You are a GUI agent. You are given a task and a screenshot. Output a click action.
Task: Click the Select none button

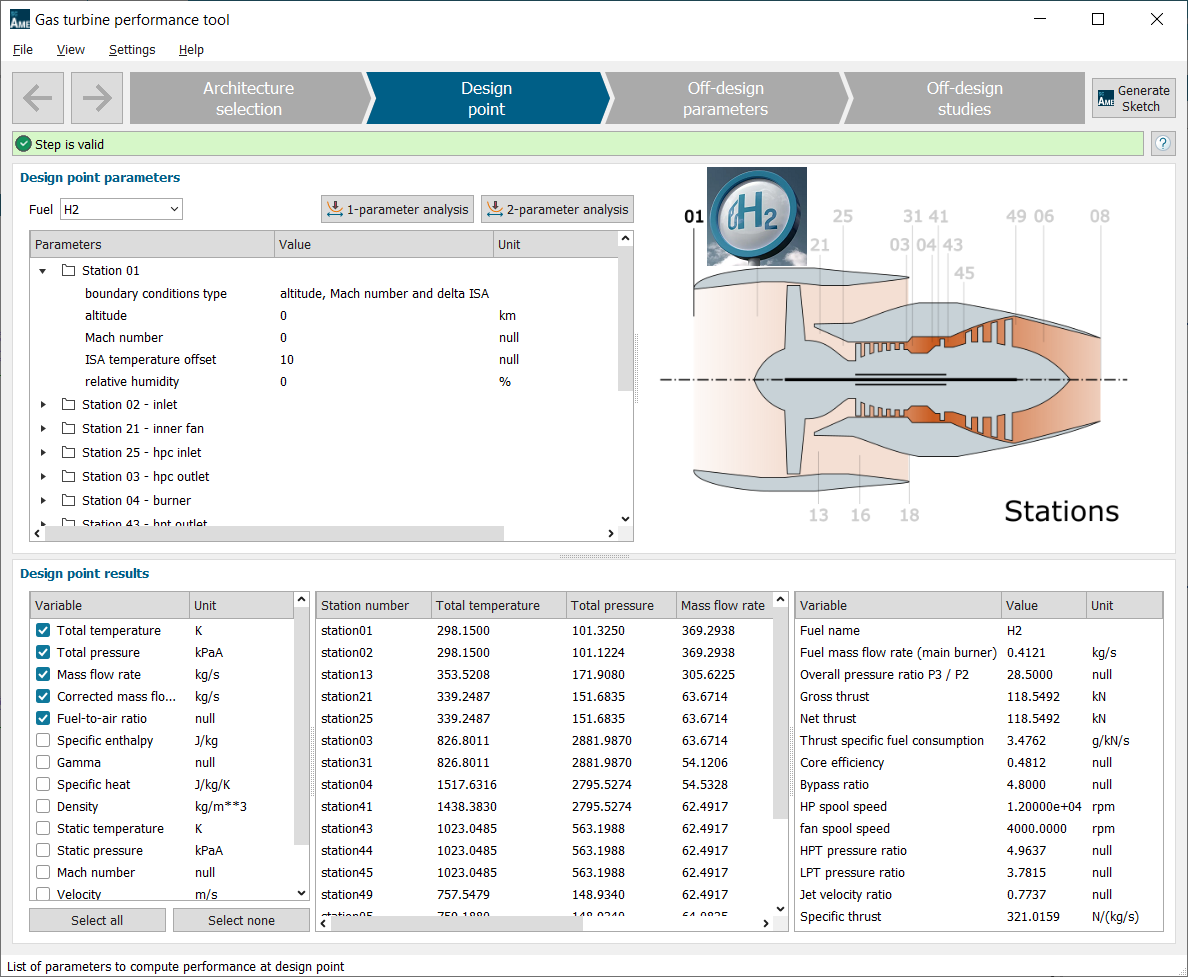(241, 919)
